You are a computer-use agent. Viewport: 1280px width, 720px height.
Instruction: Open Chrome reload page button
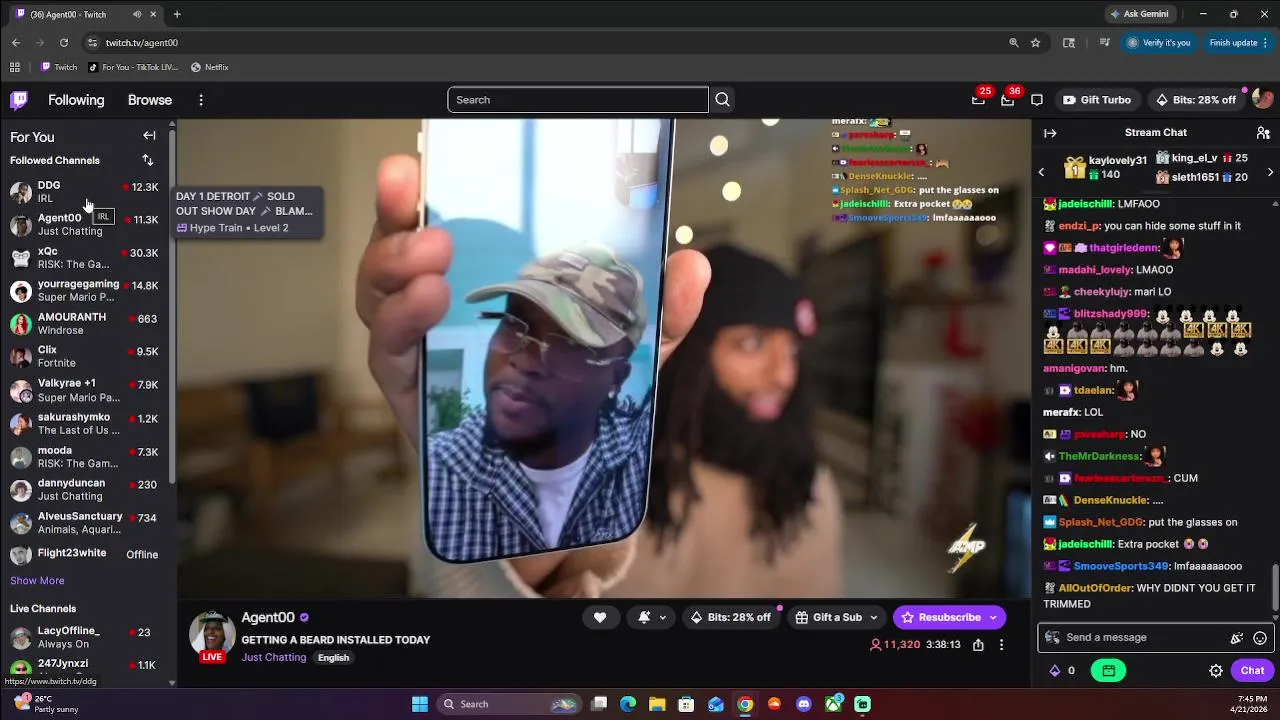(64, 43)
